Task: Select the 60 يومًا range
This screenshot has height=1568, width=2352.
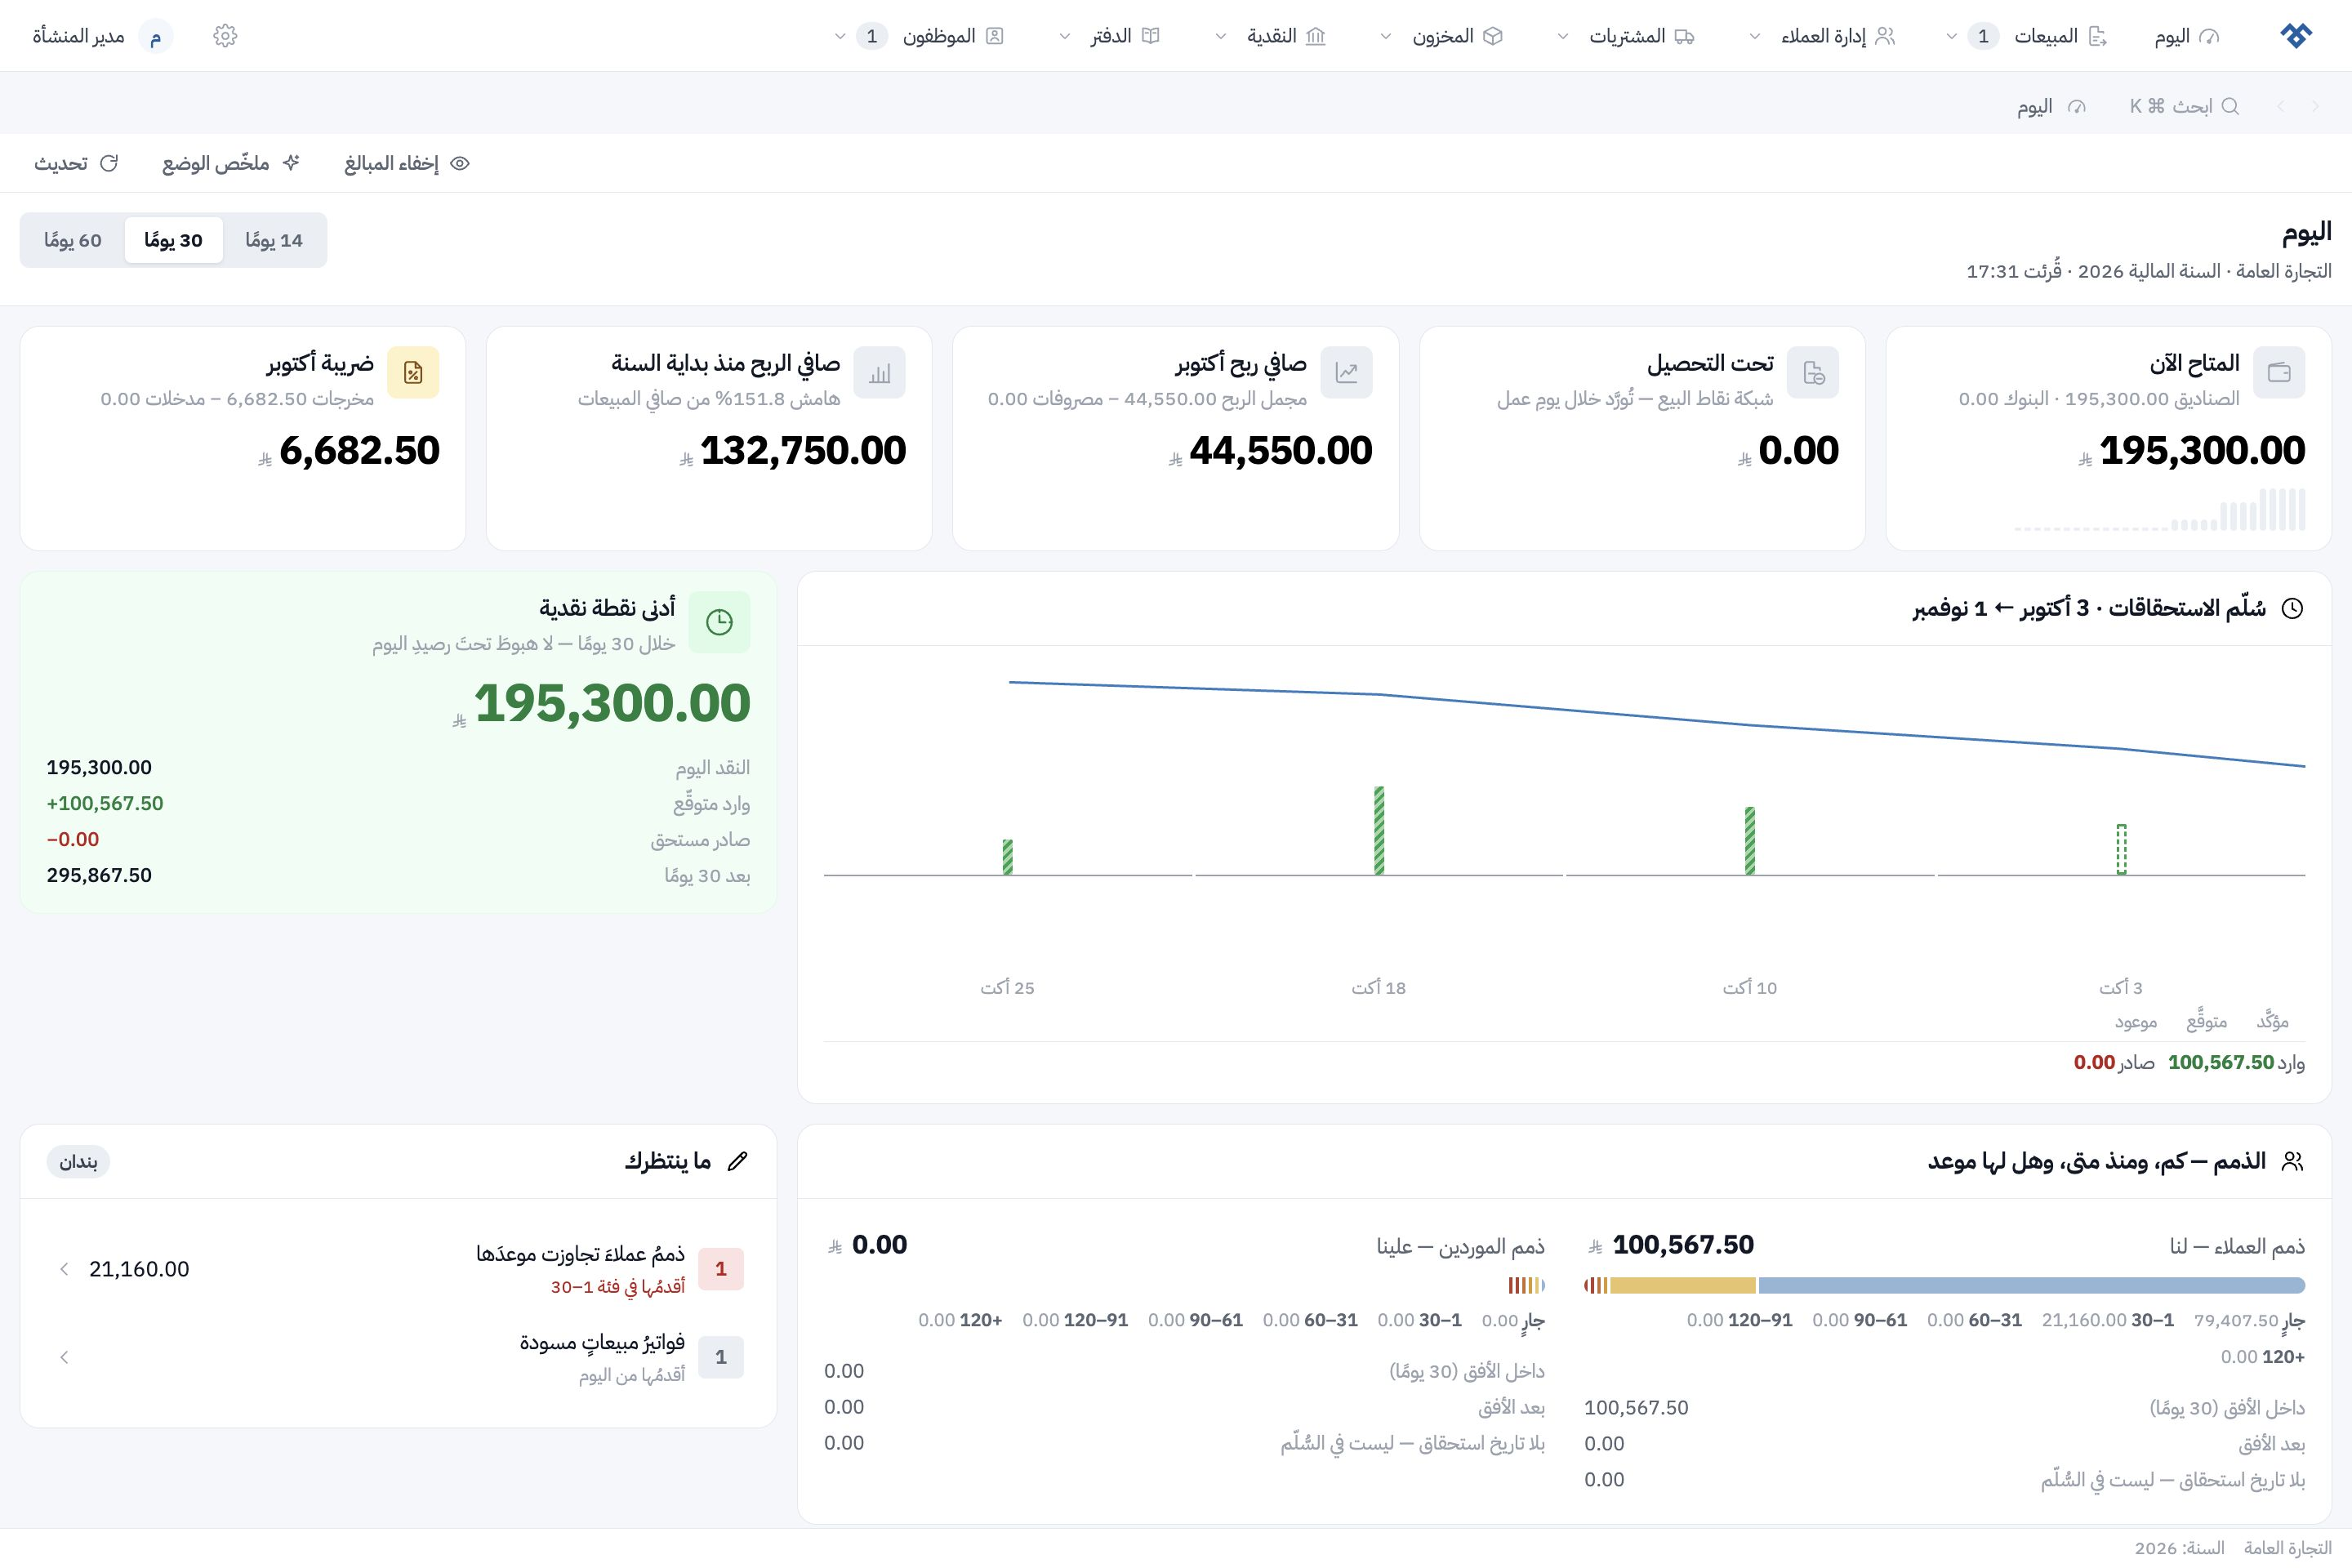Action: (73, 240)
